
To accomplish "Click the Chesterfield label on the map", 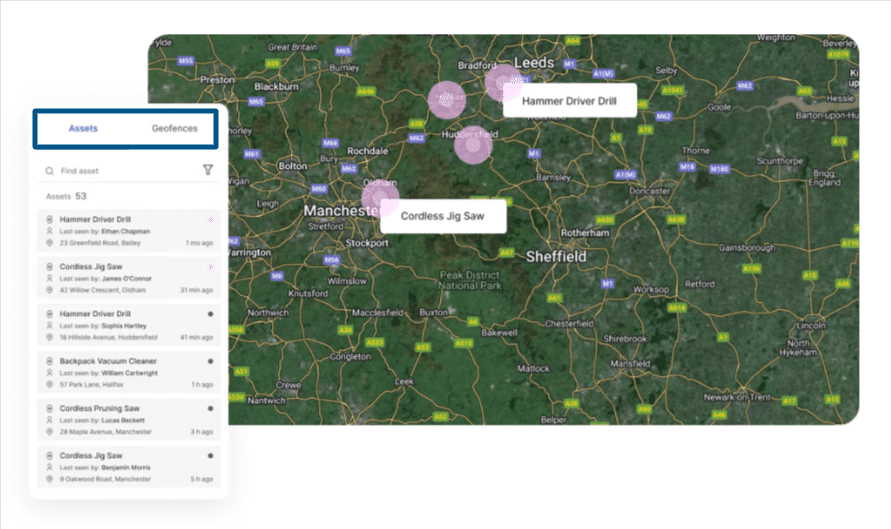I will [x=569, y=323].
